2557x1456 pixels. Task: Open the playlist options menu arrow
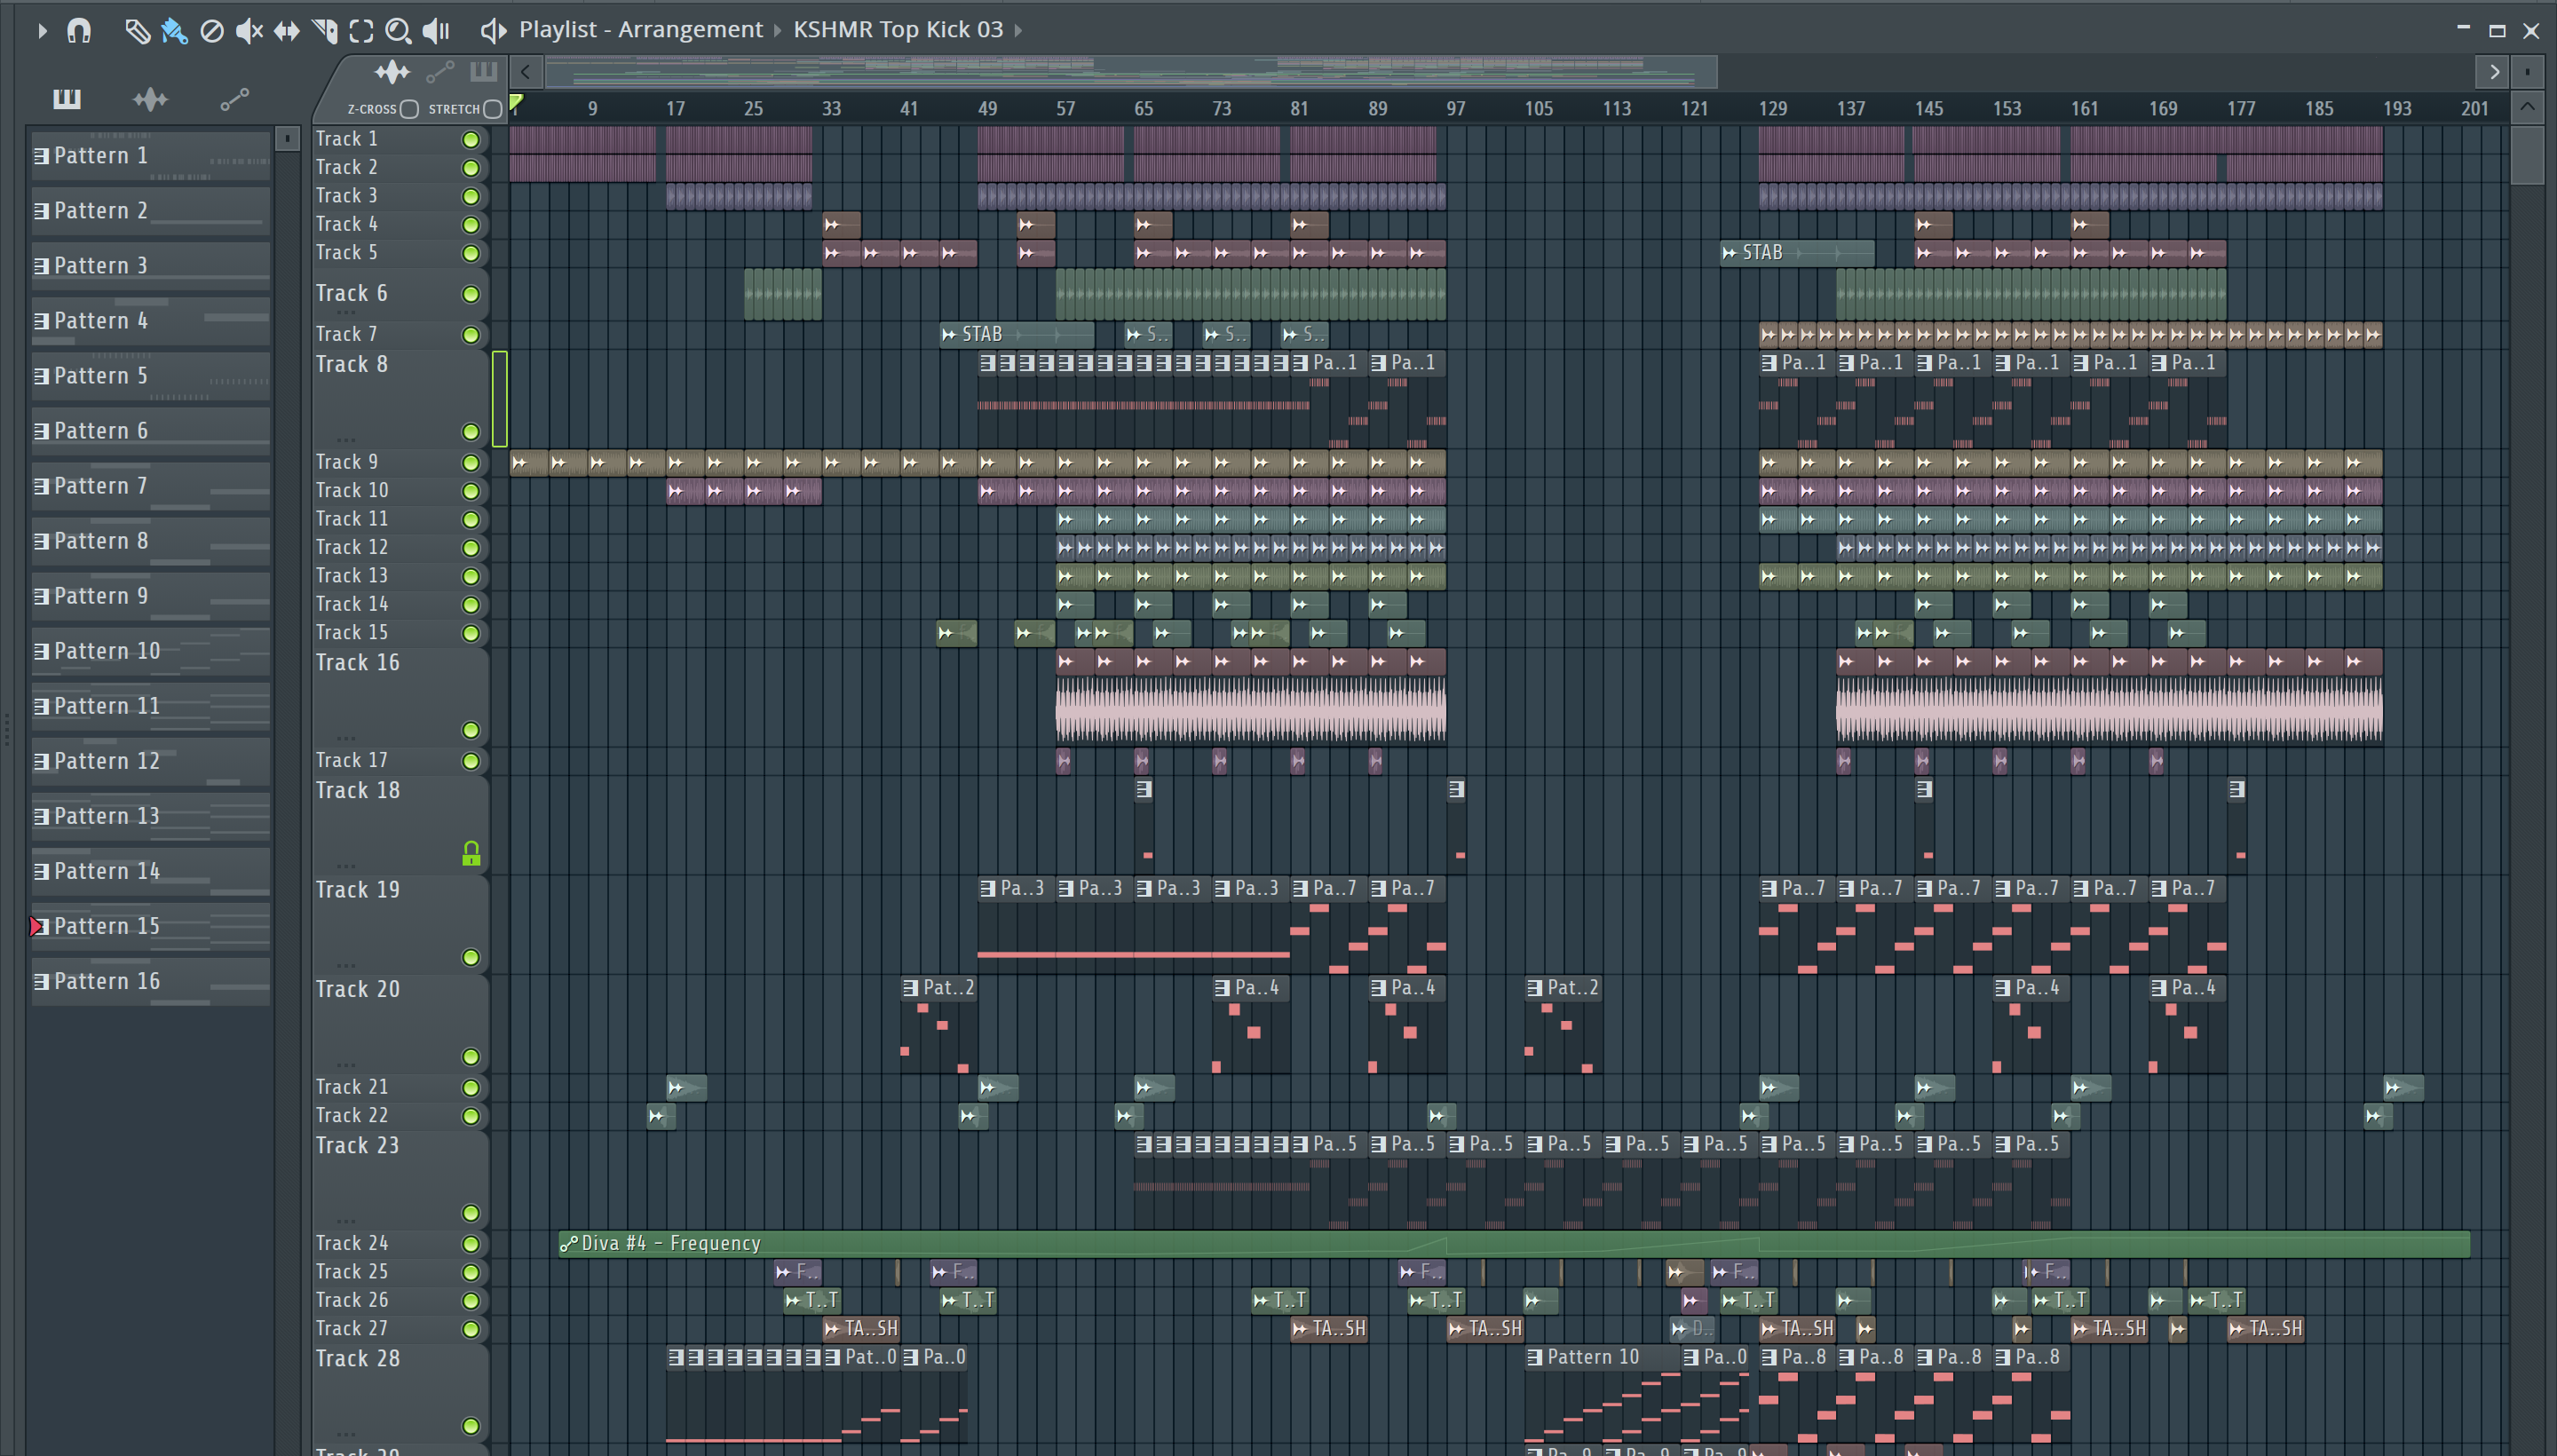[x=42, y=31]
